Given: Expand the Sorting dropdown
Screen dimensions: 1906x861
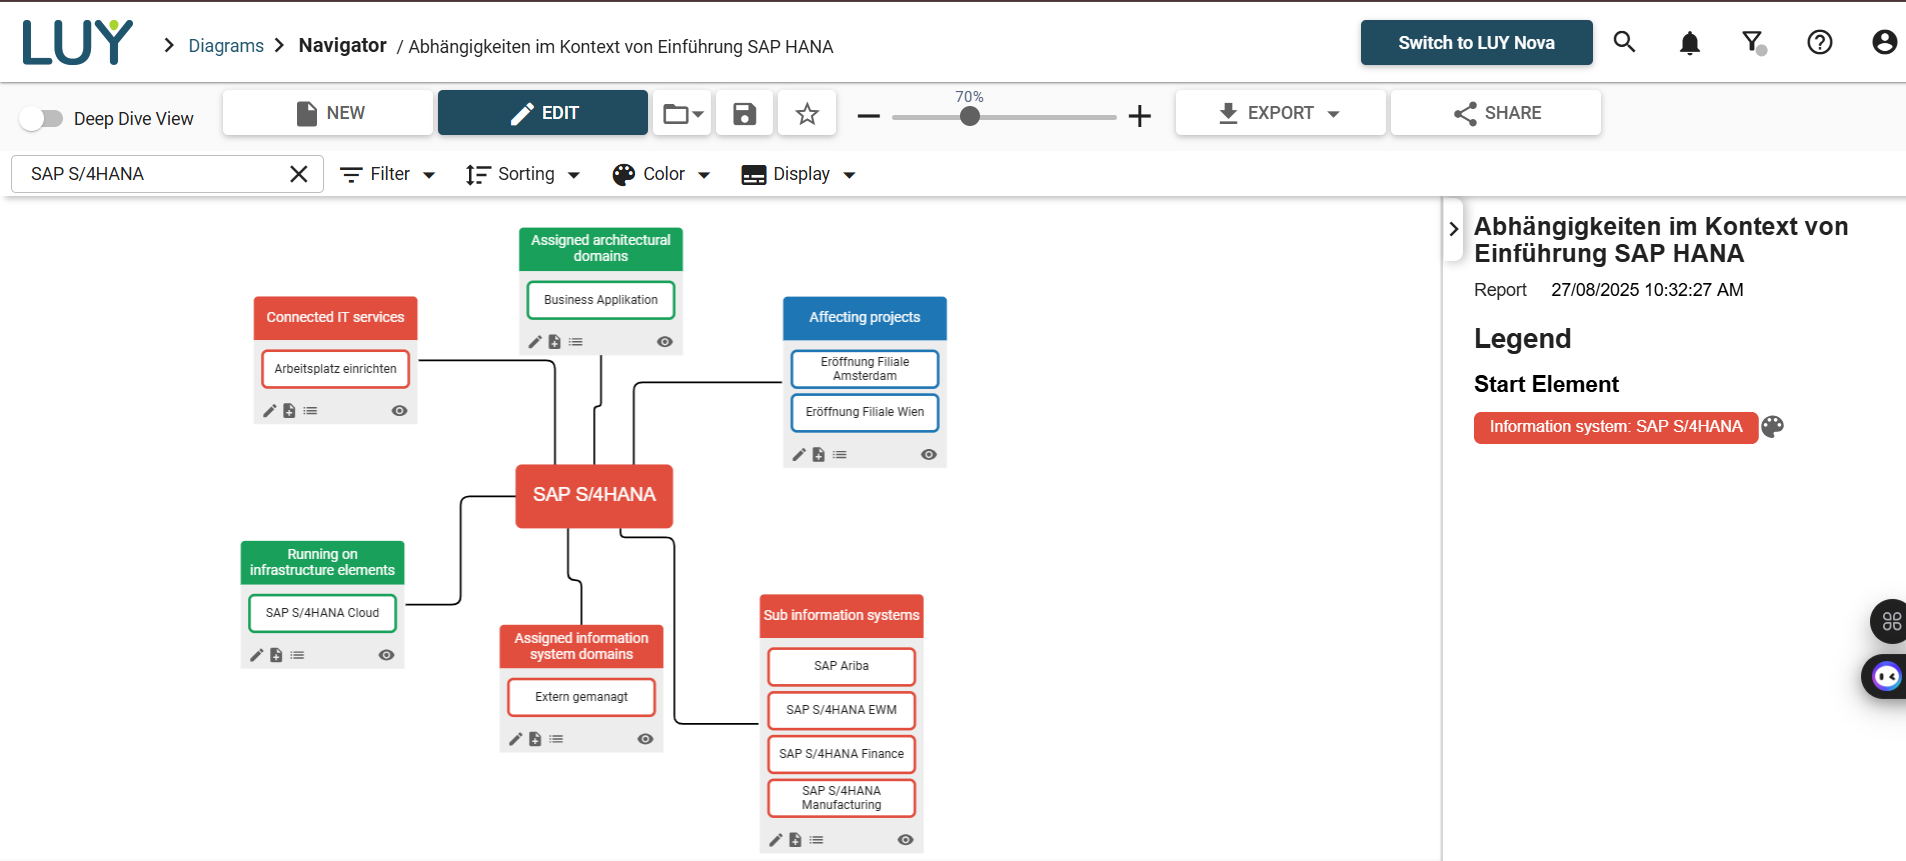Looking at the screenshot, I should [523, 174].
